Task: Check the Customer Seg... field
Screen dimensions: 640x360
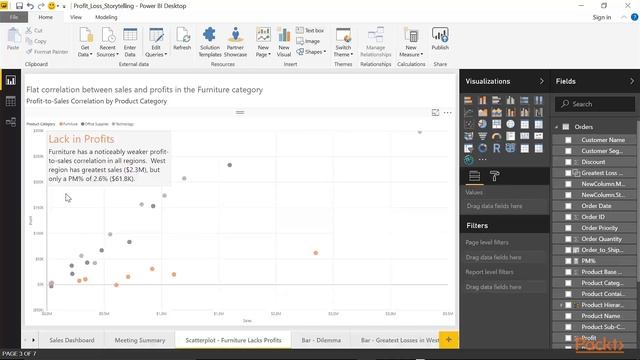Action: 568,151
